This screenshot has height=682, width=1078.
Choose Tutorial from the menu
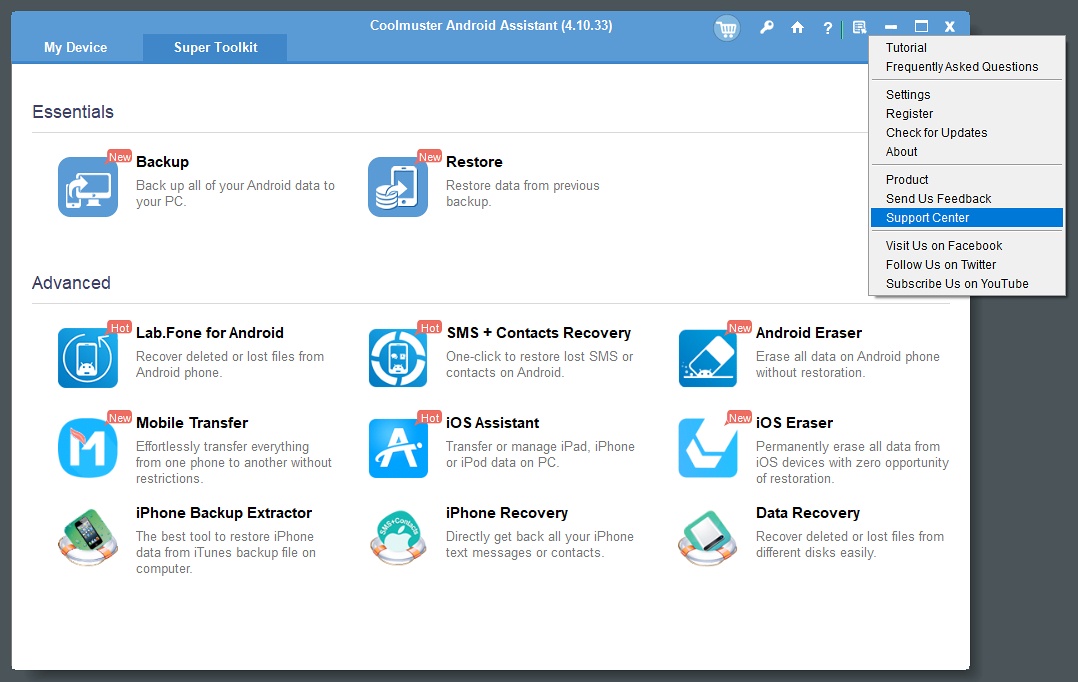click(967, 47)
